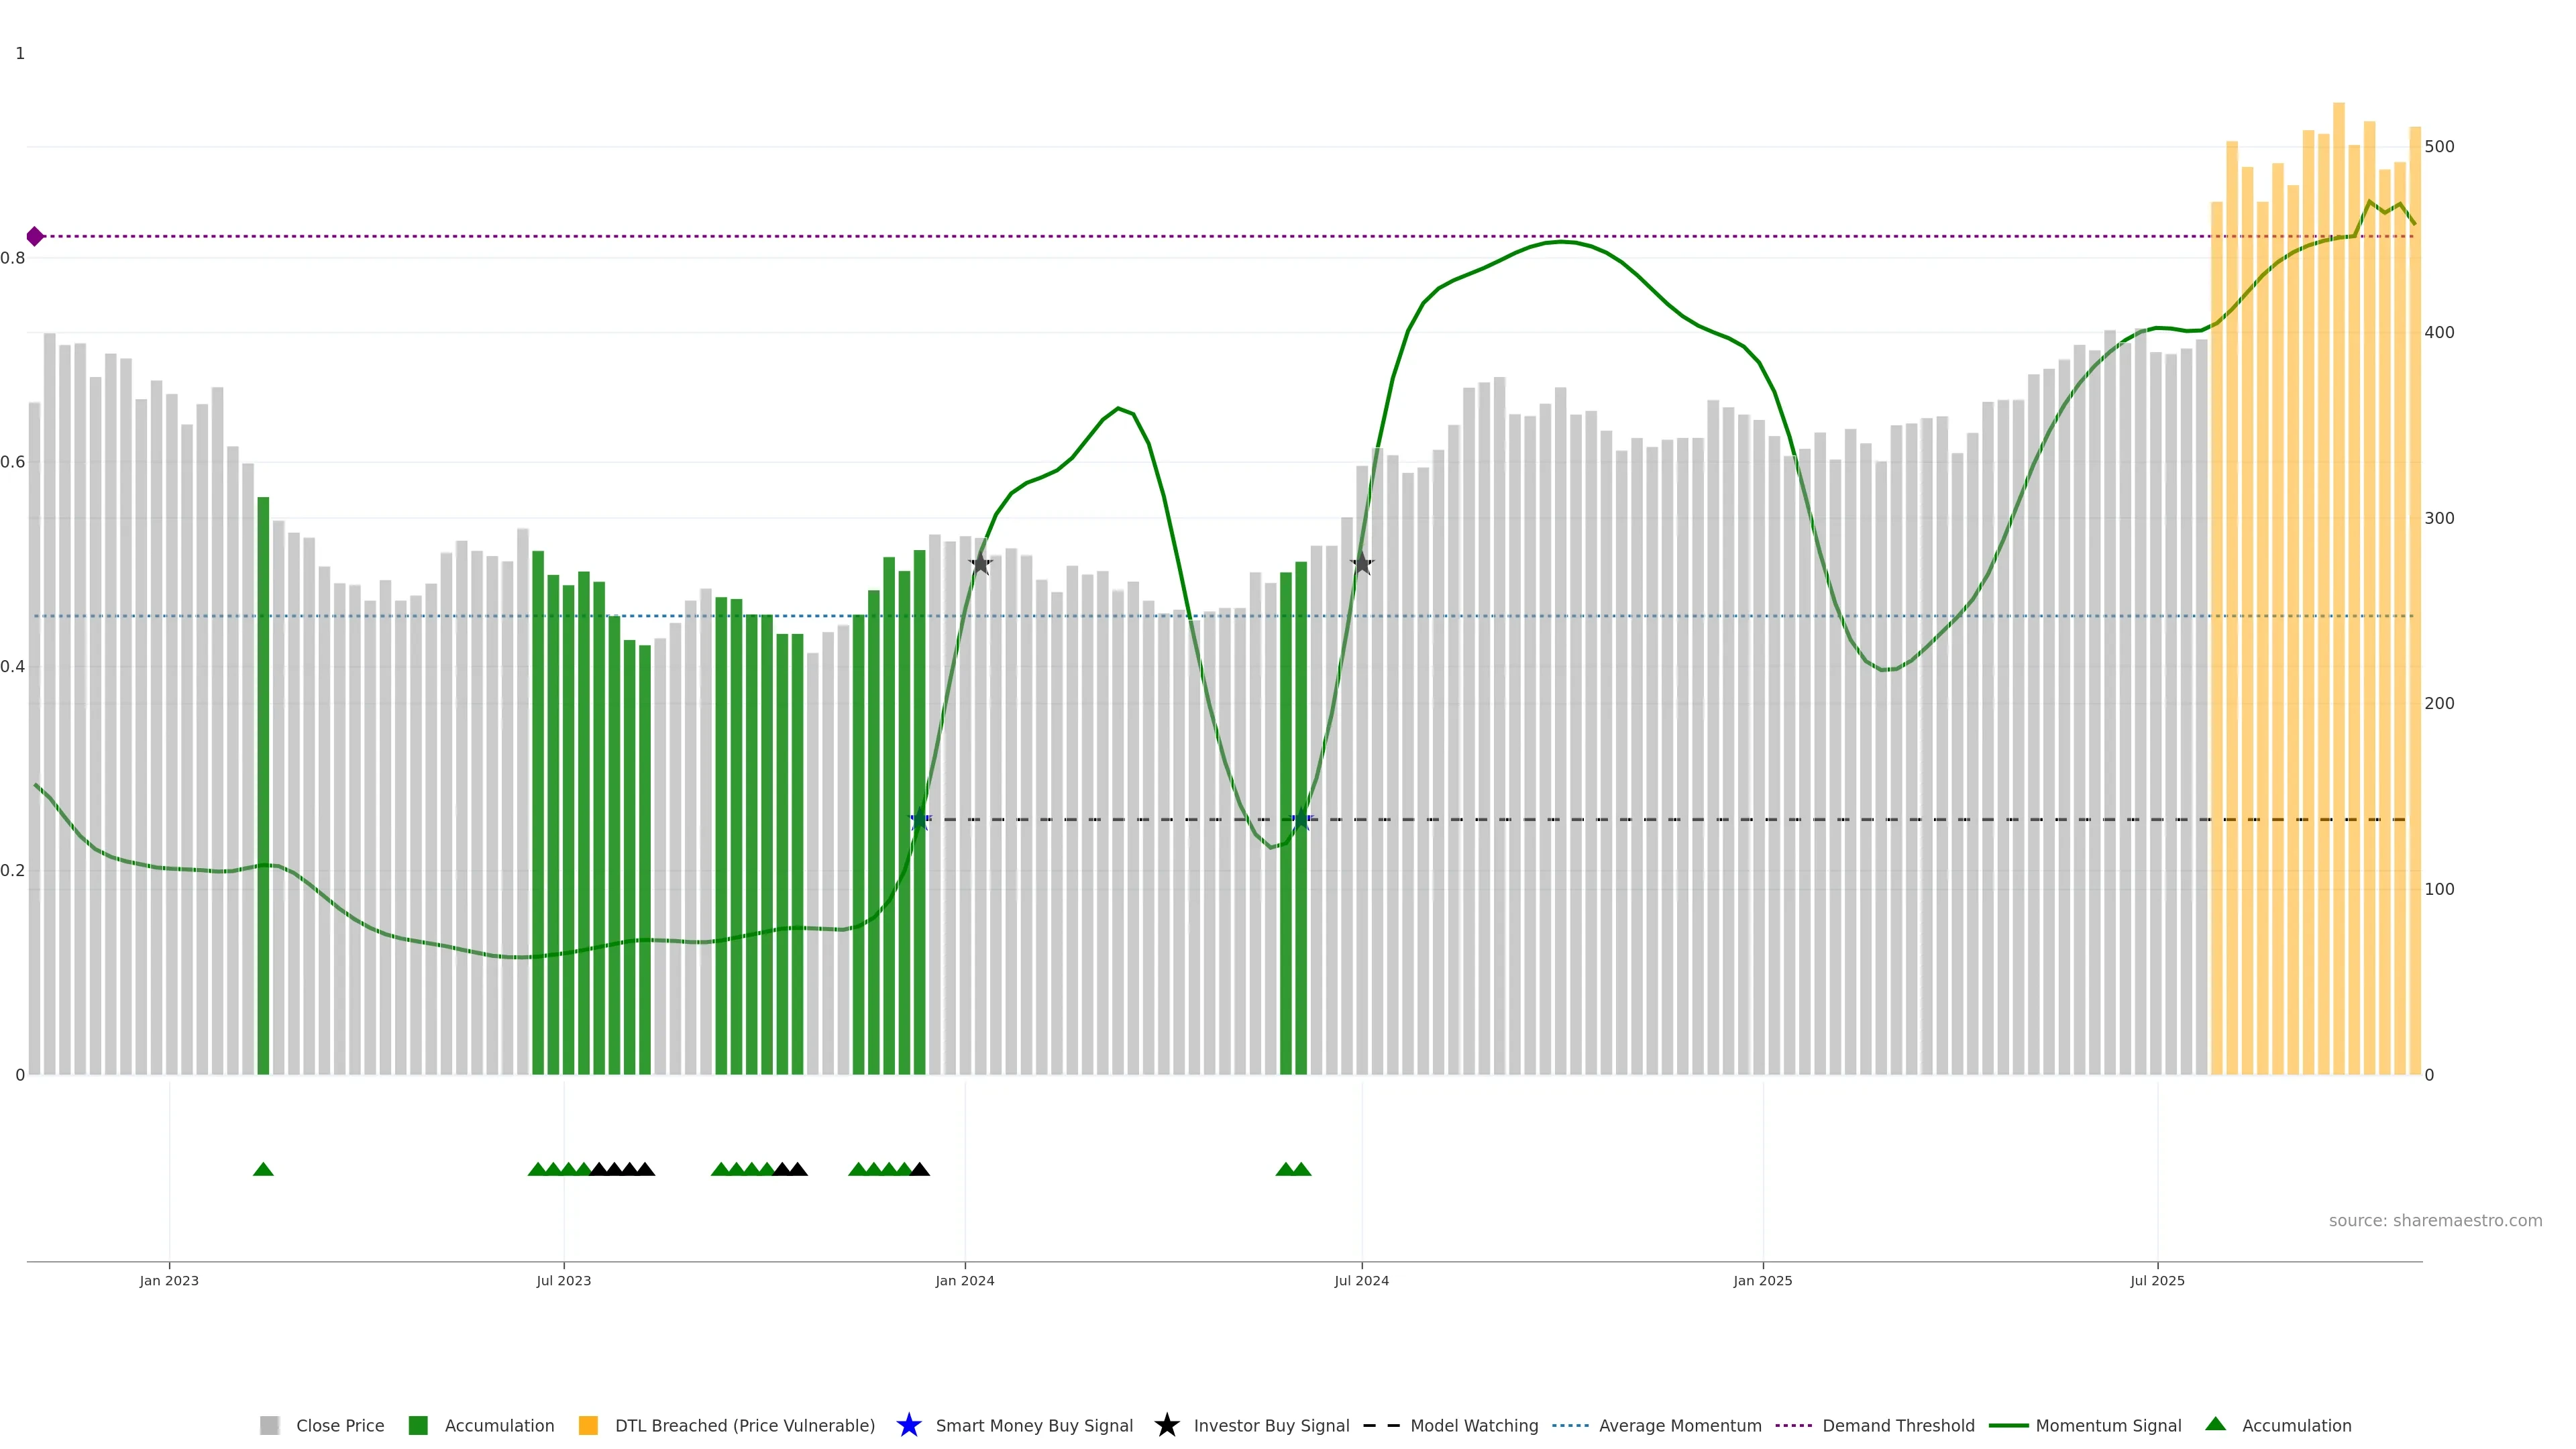
Task: Click the Jan 2025 axis label
Action: (x=1762, y=1281)
